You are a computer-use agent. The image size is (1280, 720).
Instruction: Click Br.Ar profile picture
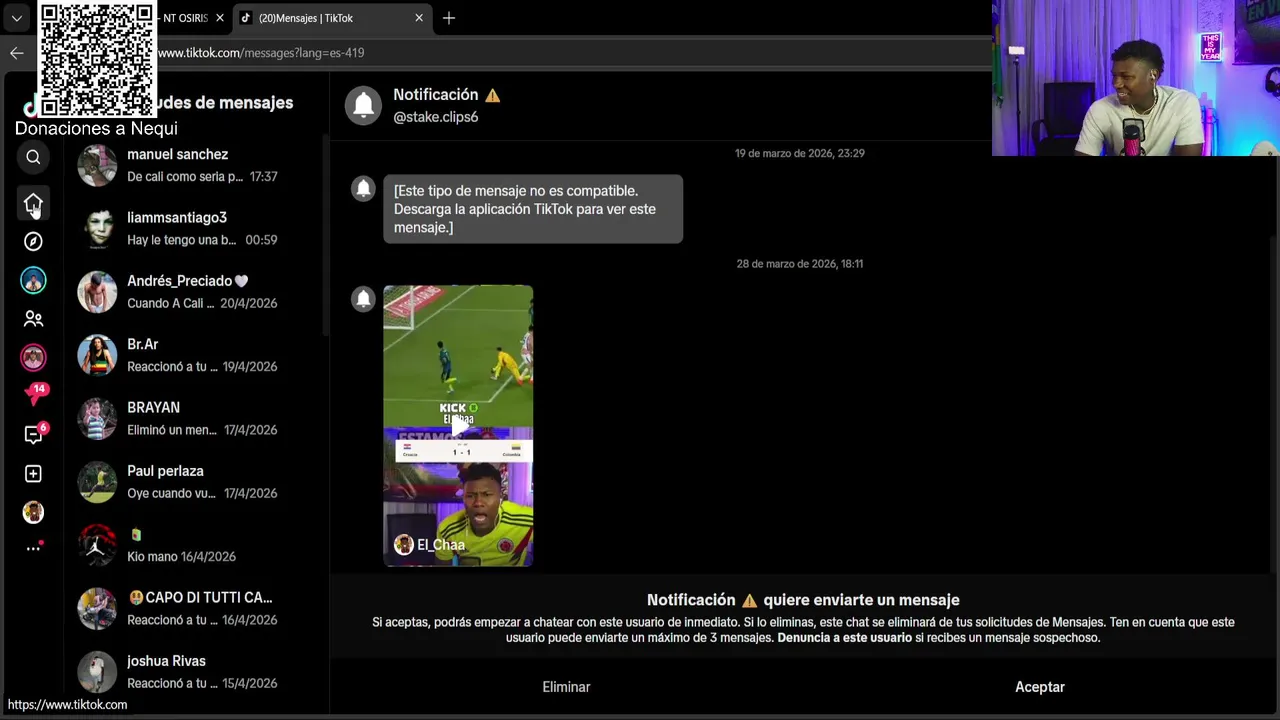coord(97,355)
